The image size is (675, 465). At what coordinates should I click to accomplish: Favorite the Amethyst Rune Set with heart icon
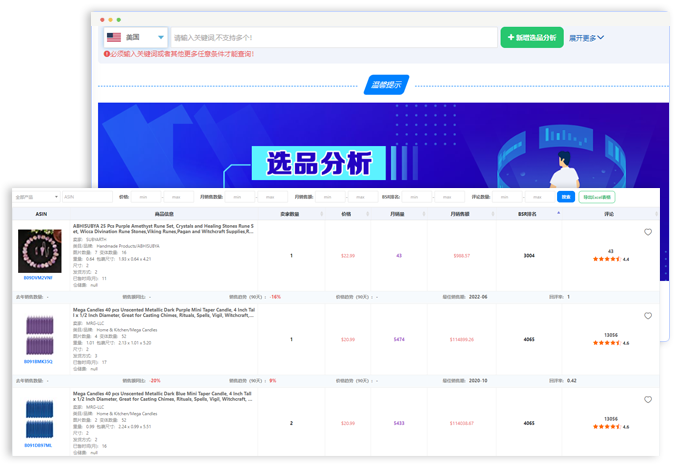pos(648,232)
